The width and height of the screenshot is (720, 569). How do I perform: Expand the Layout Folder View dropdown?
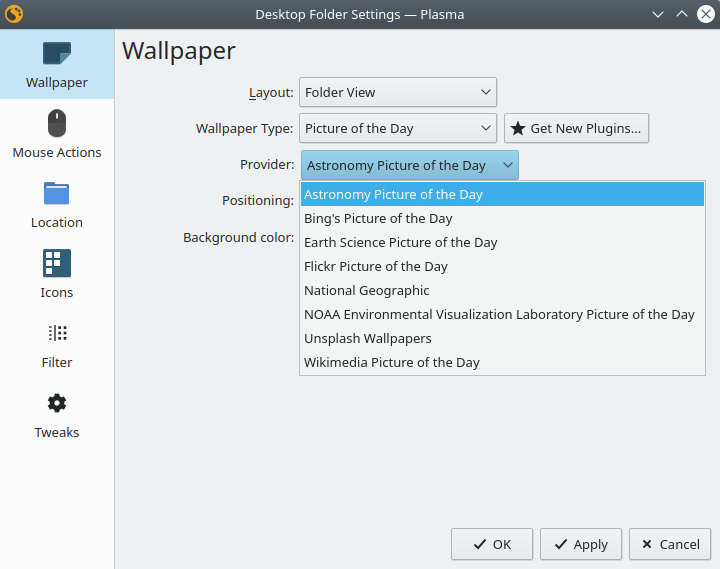[x=398, y=92]
